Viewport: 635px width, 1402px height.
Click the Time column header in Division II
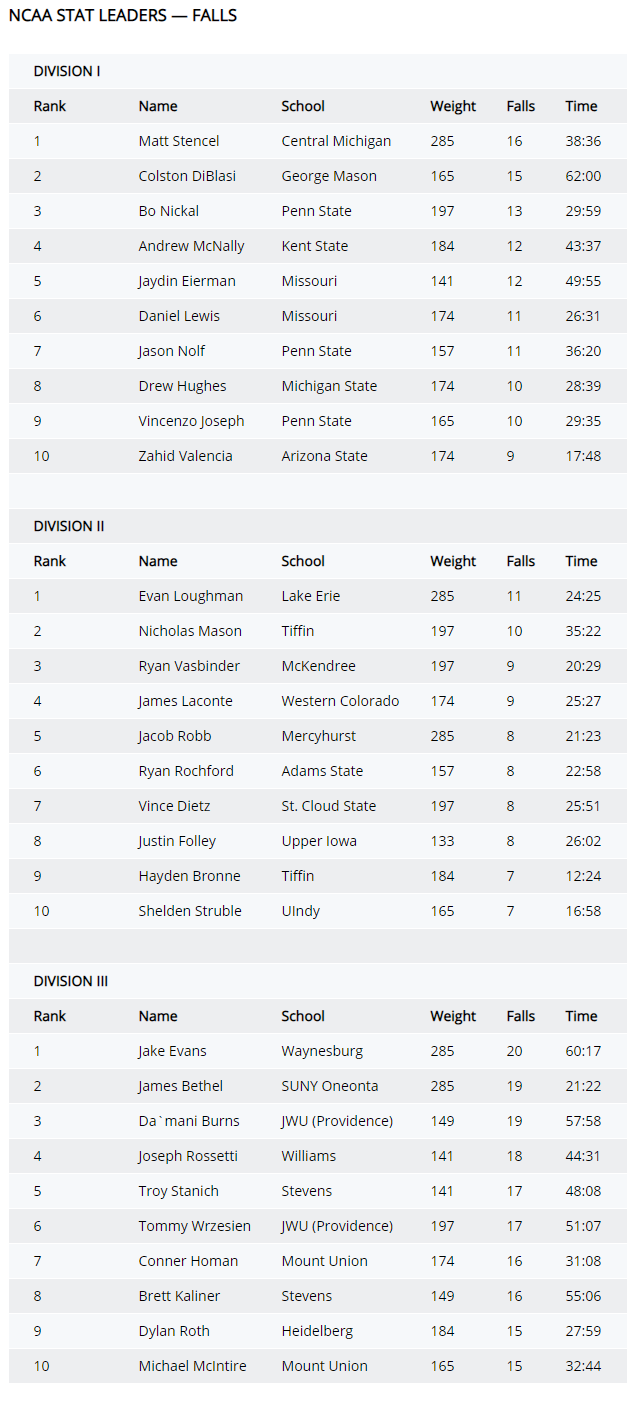click(x=581, y=561)
